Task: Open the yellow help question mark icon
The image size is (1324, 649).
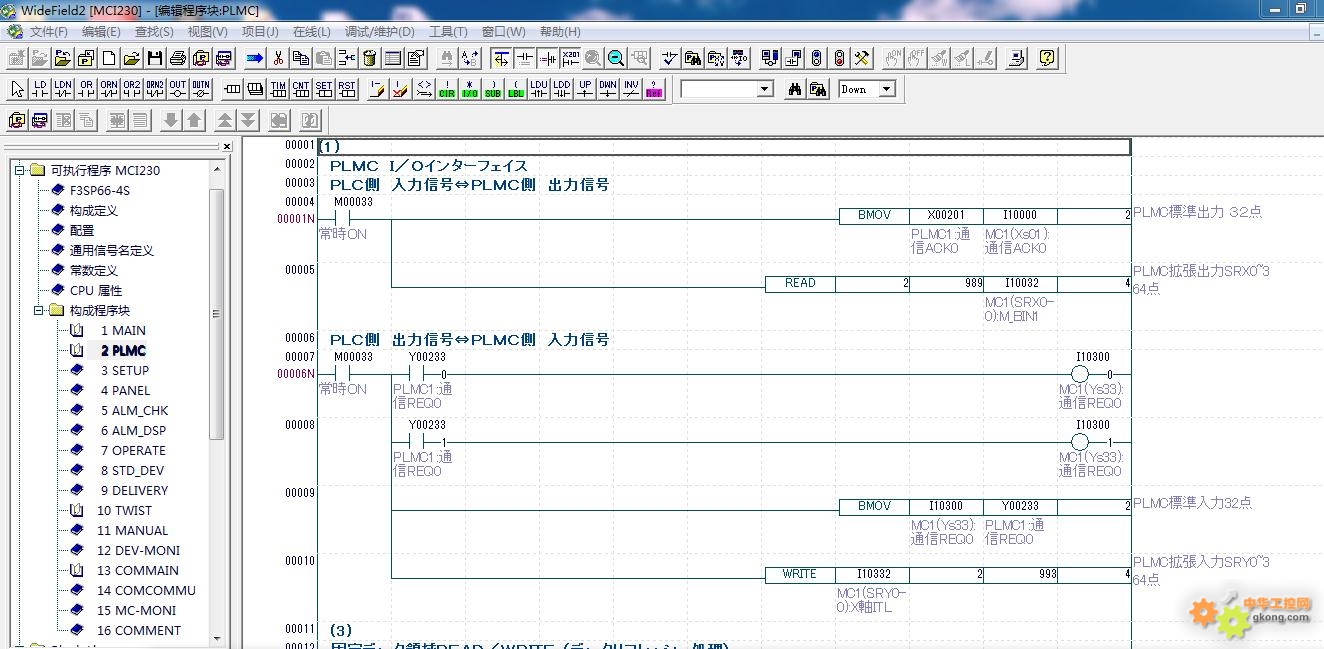Action: 1046,58
